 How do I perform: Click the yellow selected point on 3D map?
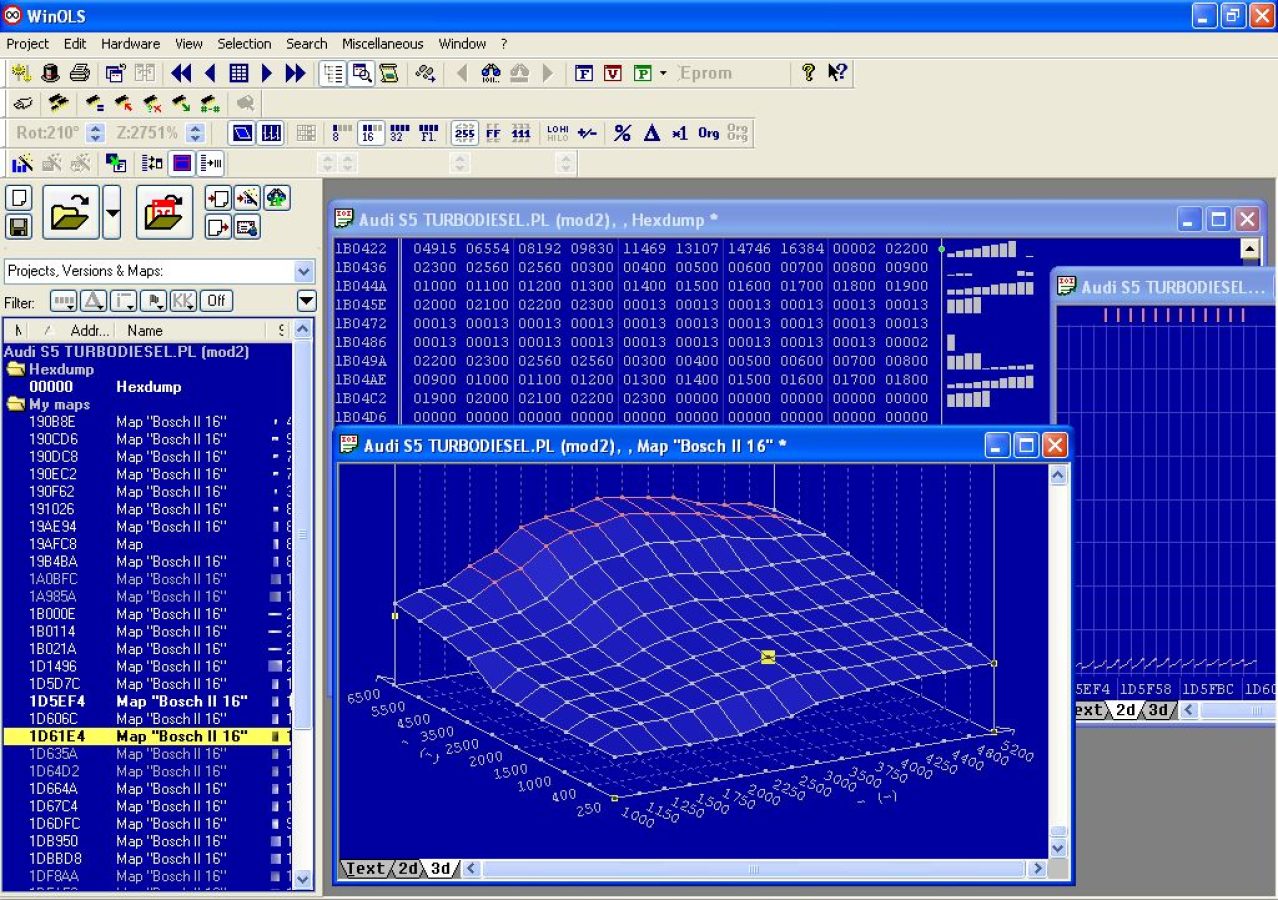pyautogui.click(x=768, y=657)
